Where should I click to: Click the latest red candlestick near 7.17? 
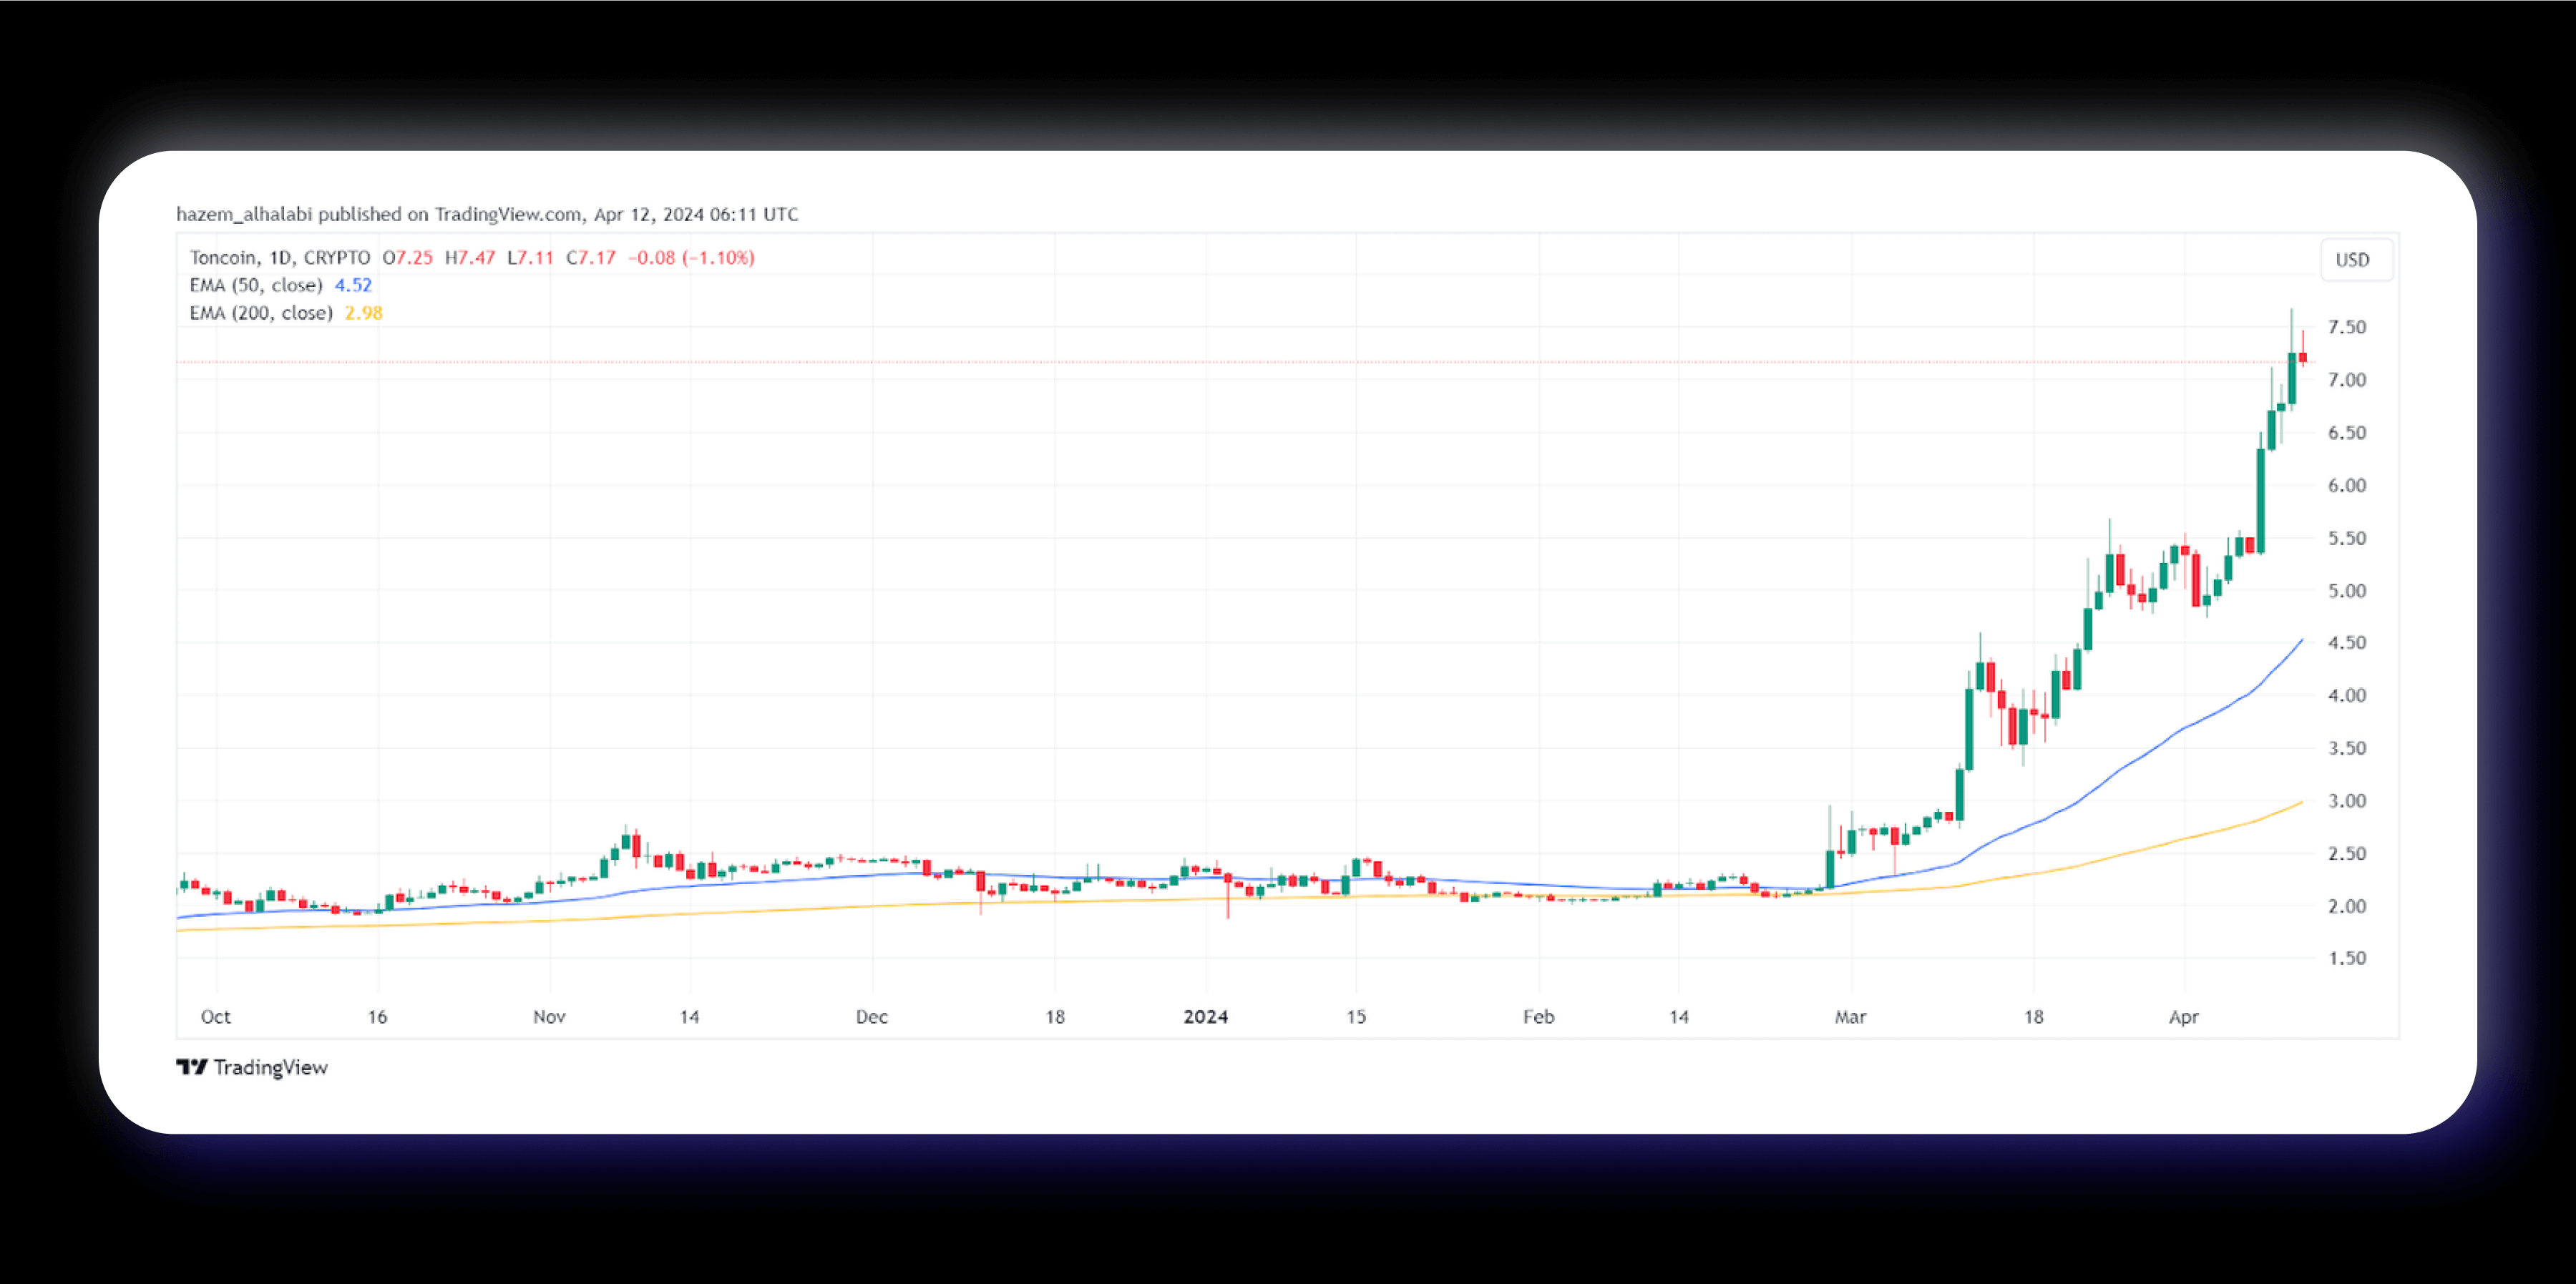(2303, 358)
